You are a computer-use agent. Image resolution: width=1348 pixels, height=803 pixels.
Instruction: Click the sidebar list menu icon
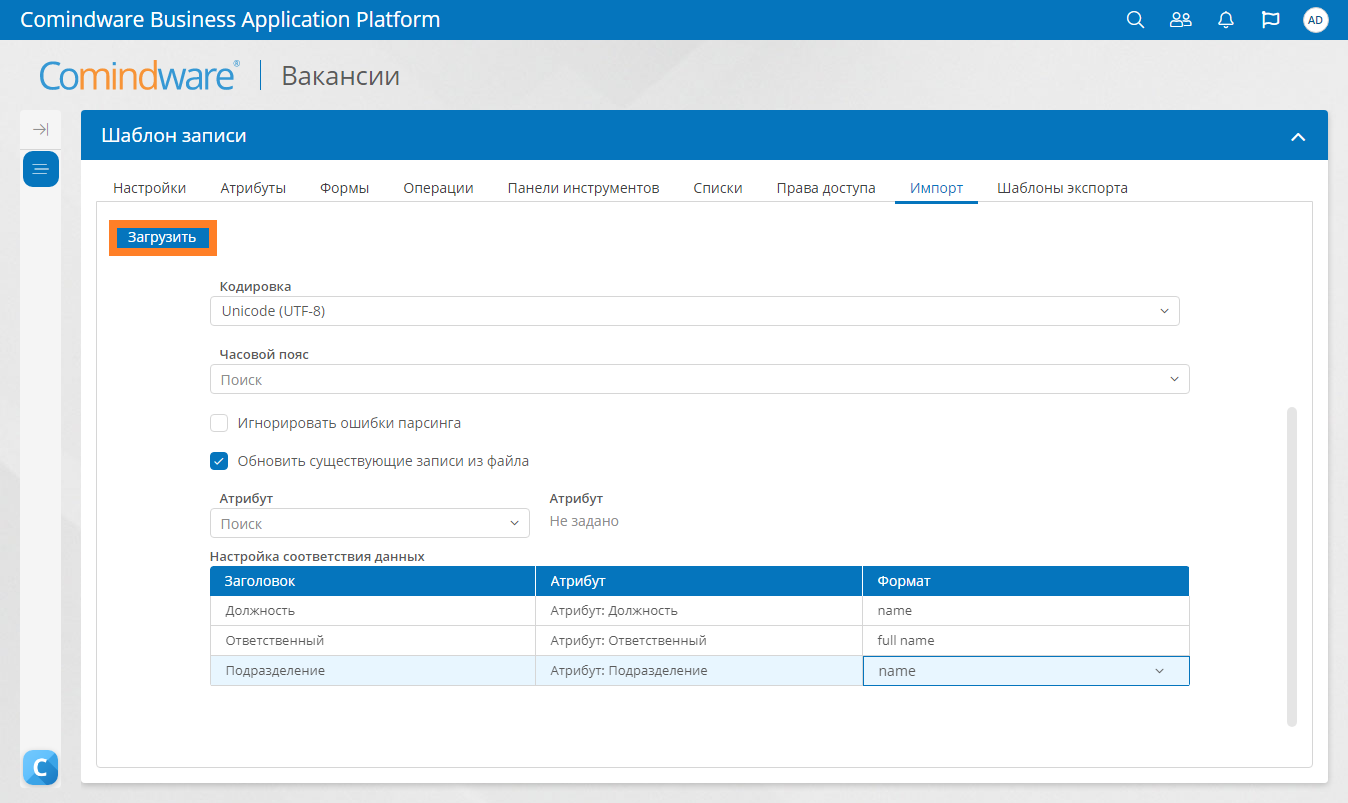coord(41,168)
